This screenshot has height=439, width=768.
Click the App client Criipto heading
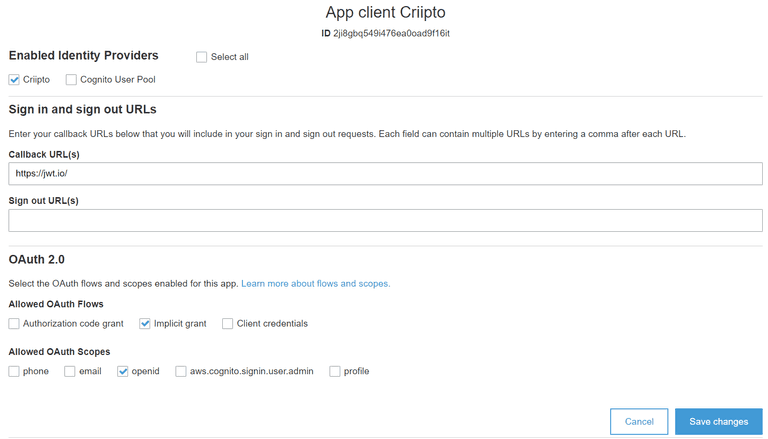coord(385,12)
